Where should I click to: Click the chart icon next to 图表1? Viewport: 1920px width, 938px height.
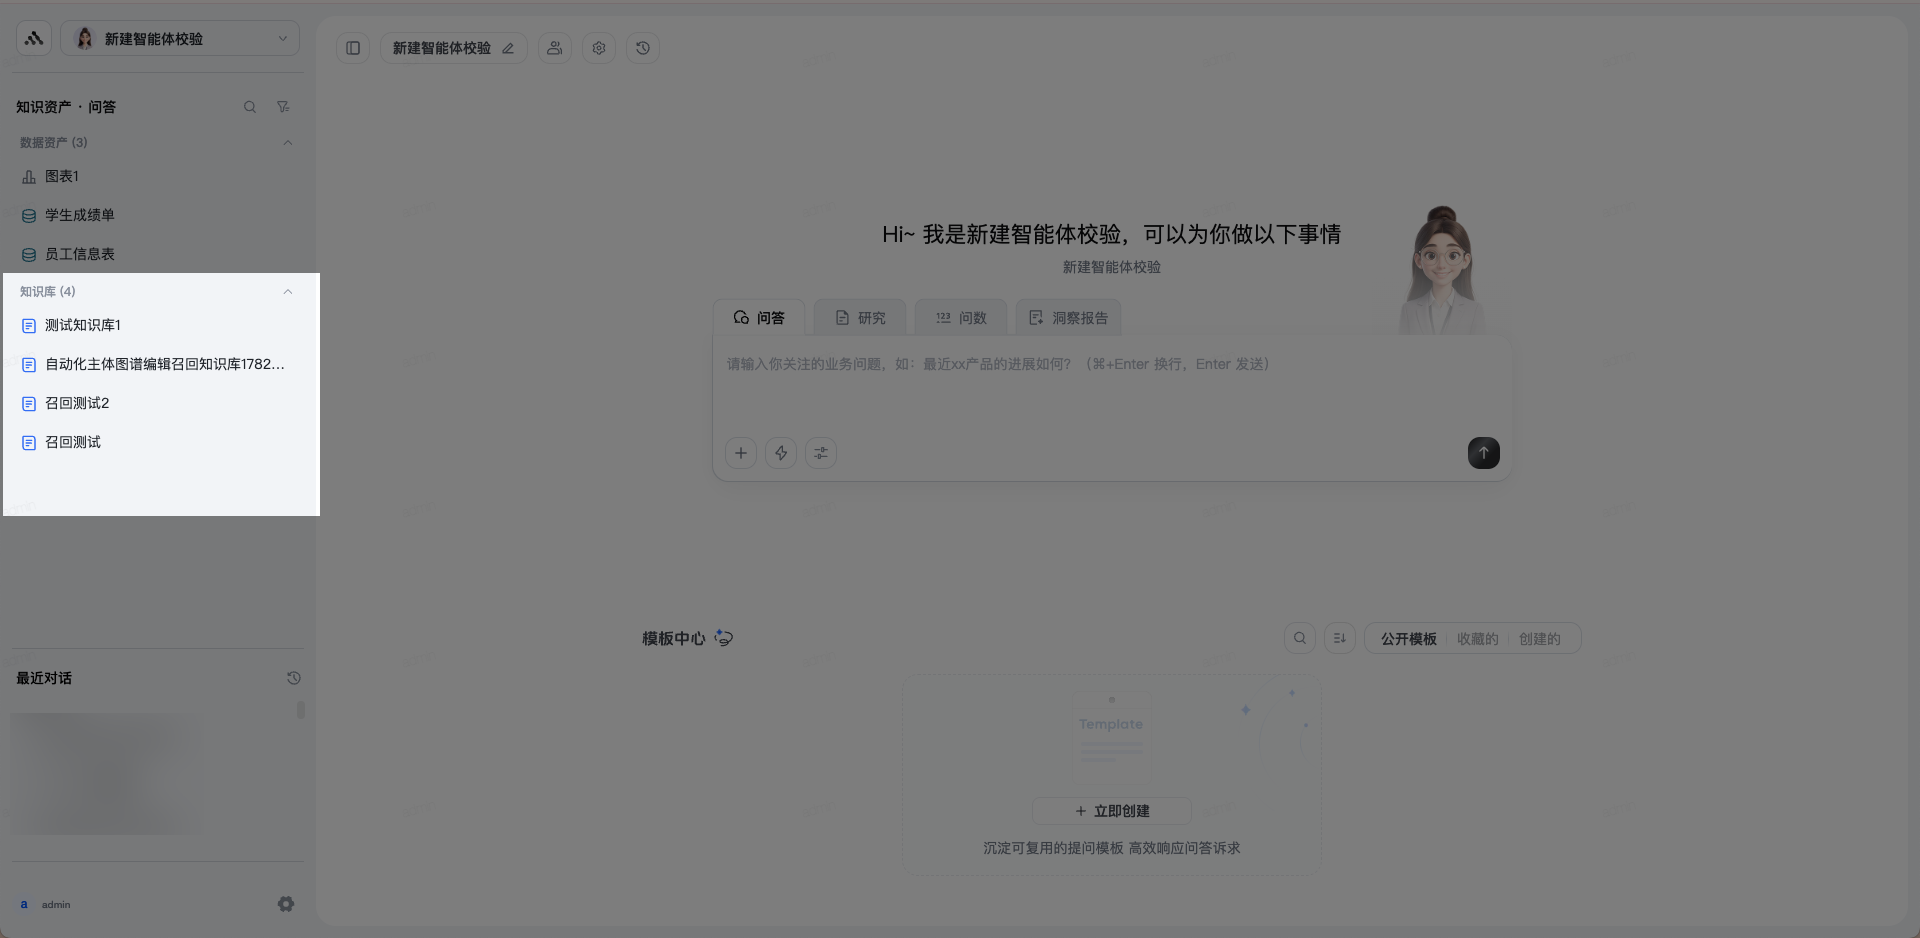pos(29,177)
